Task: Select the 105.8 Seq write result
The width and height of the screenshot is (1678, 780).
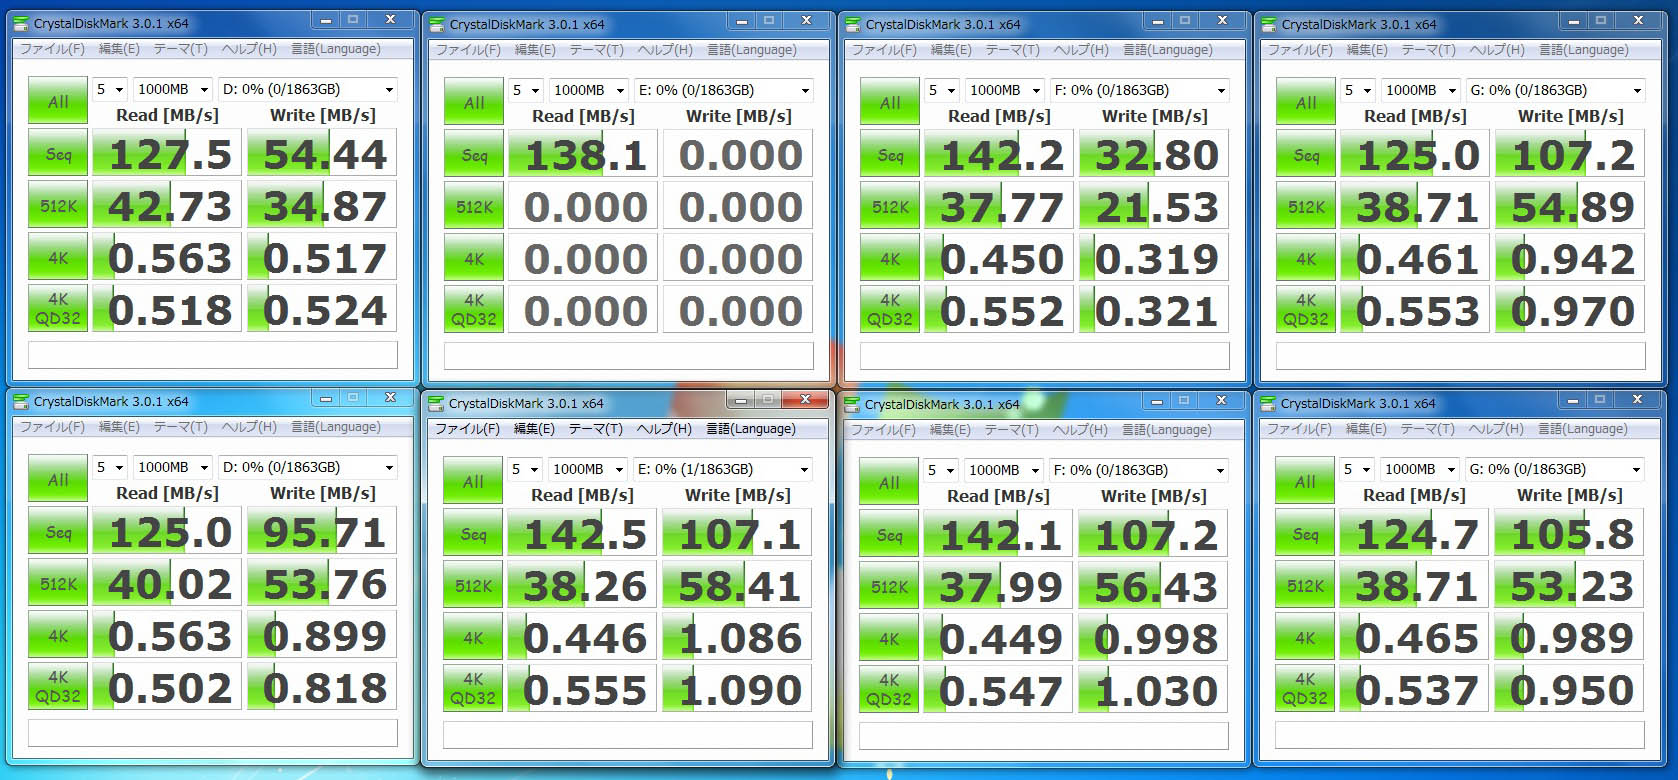Action: (1569, 534)
